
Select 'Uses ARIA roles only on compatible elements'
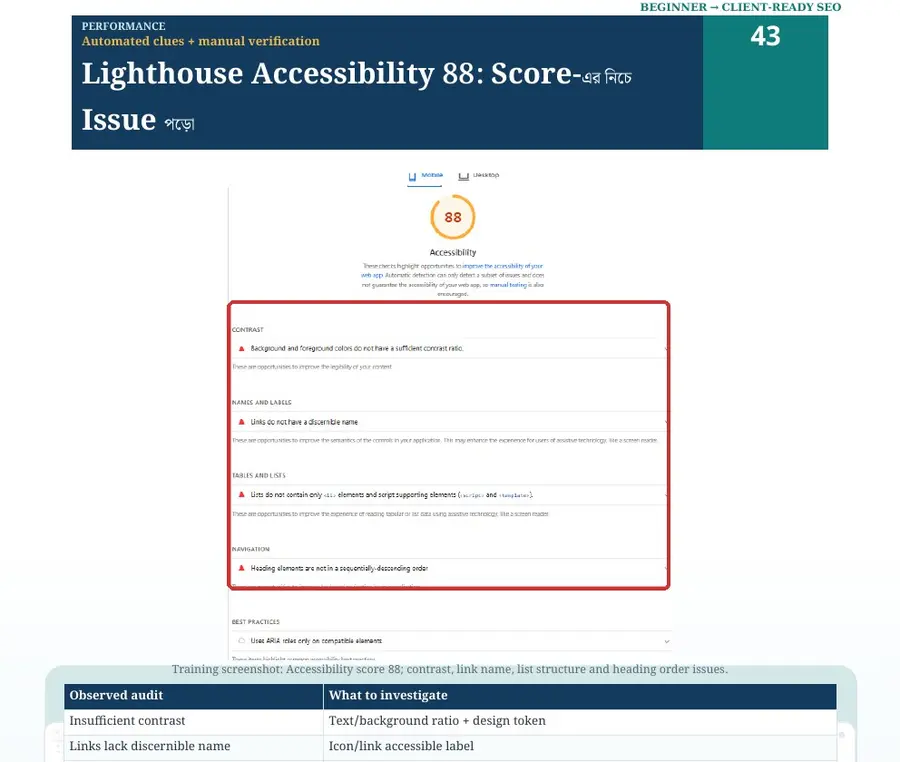click(x=316, y=641)
